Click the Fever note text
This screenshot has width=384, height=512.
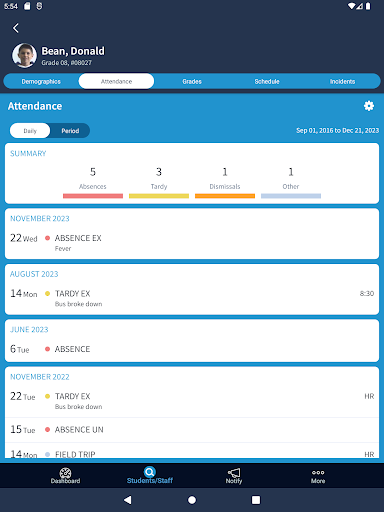pyautogui.click(x=63, y=249)
